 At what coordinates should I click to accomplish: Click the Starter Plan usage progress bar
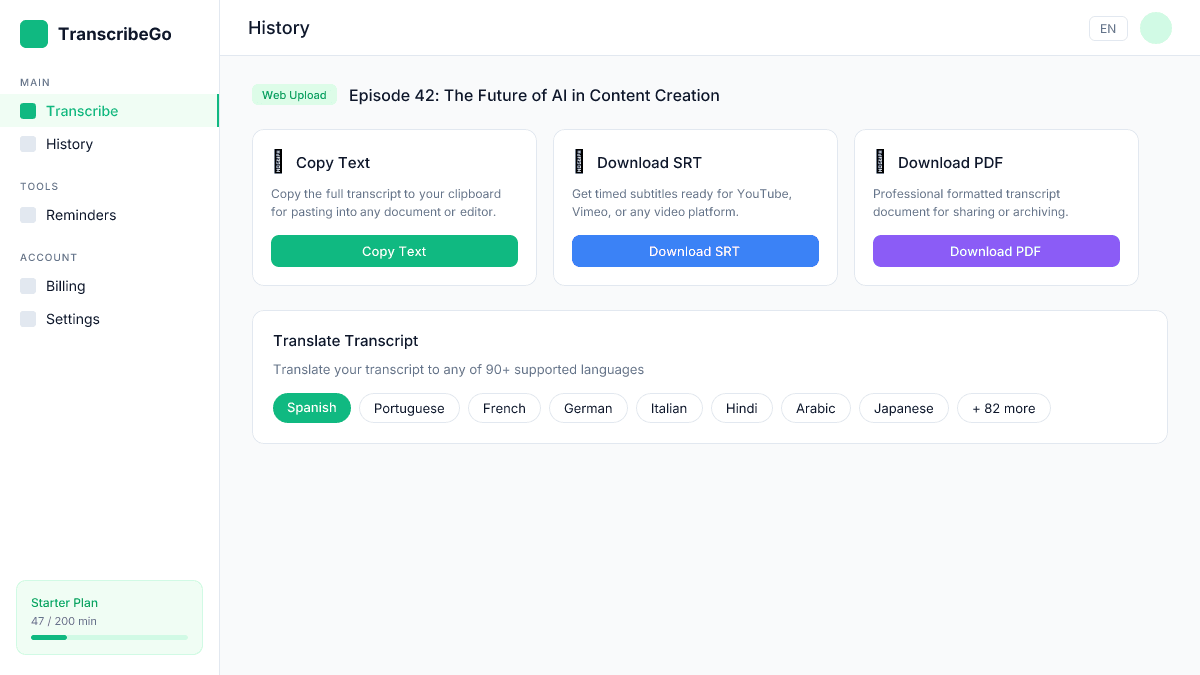click(109, 637)
